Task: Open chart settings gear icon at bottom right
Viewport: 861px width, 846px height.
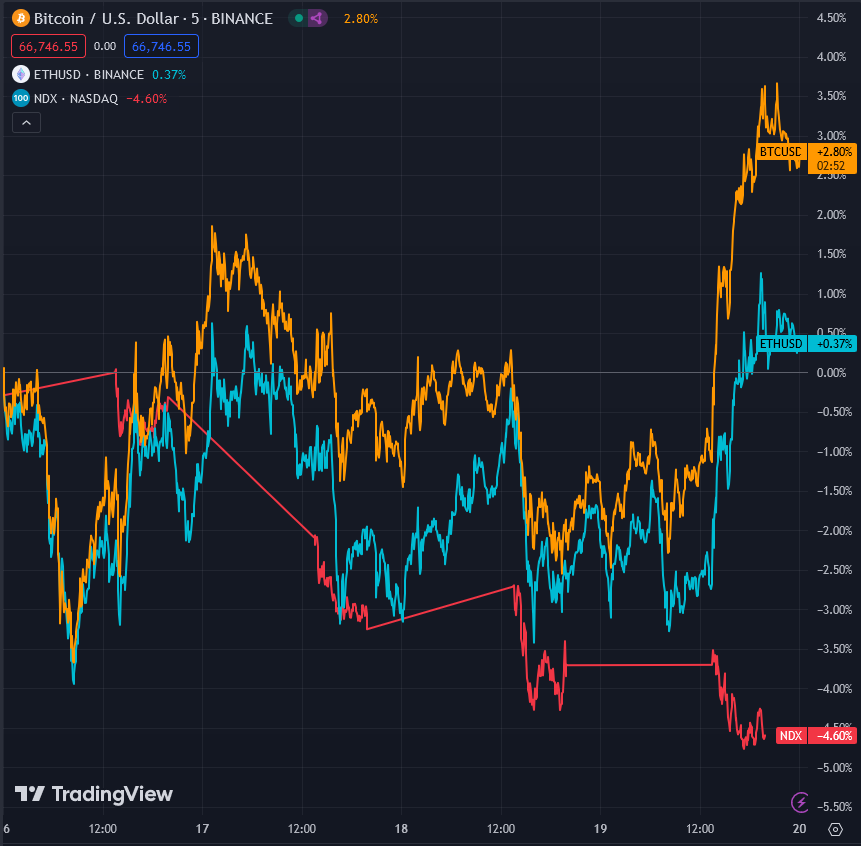Action: [835, 829]
